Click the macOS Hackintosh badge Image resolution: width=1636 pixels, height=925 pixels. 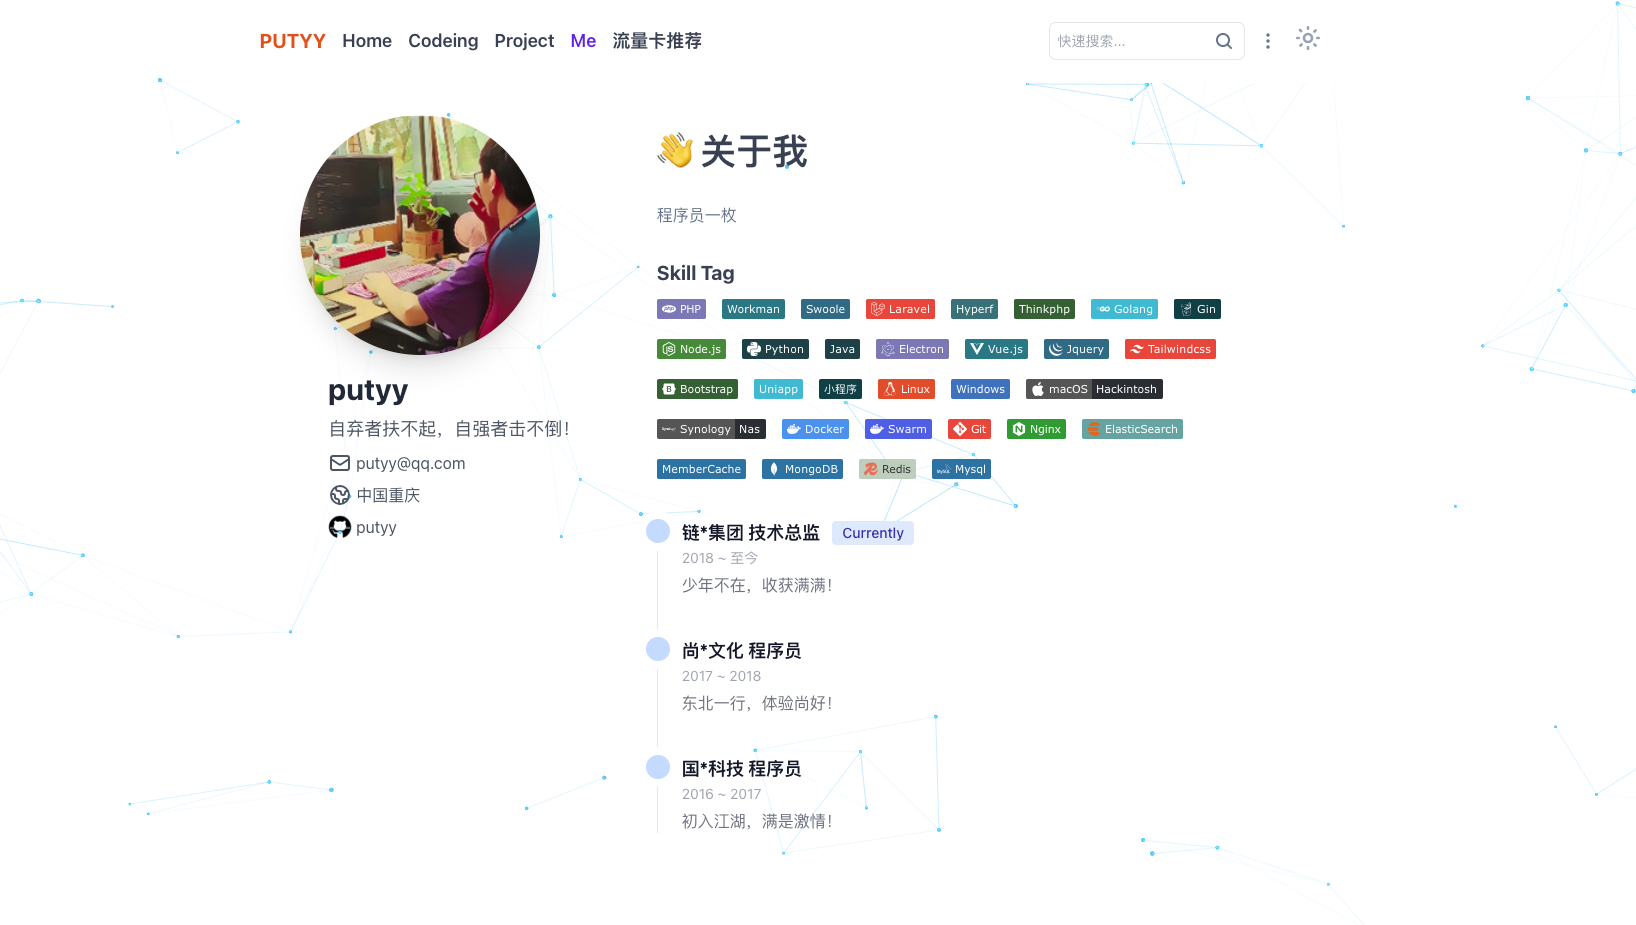(1094, 389)
